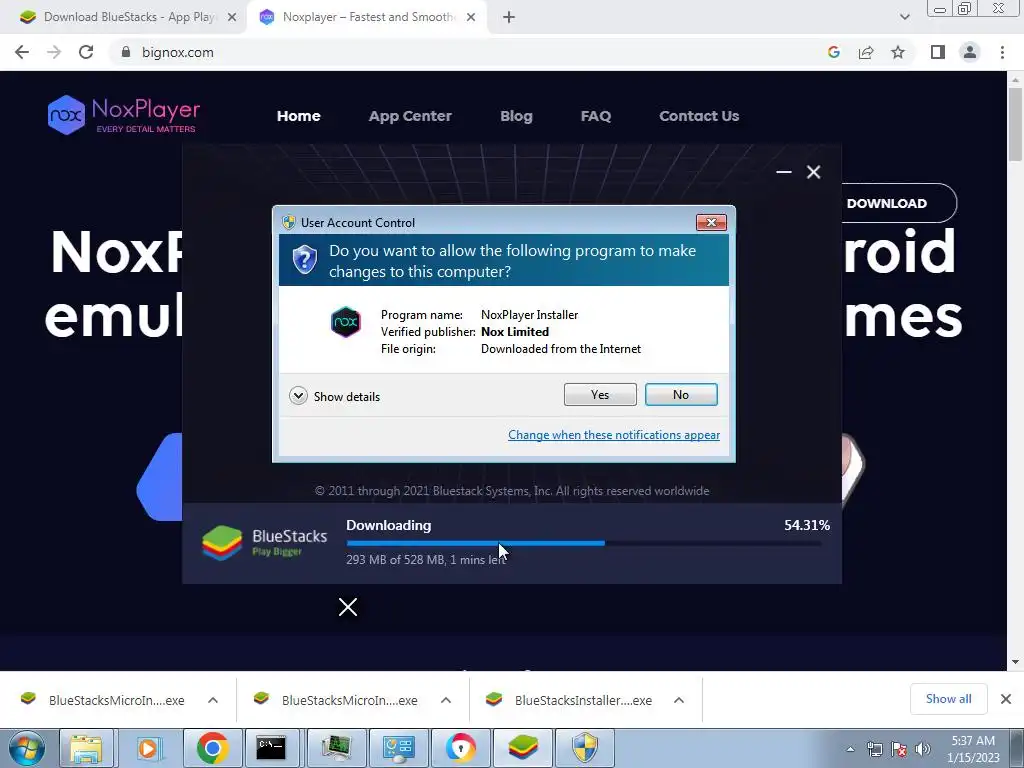Click the taskbar clock showing 5:37 AM

[973, 749]
